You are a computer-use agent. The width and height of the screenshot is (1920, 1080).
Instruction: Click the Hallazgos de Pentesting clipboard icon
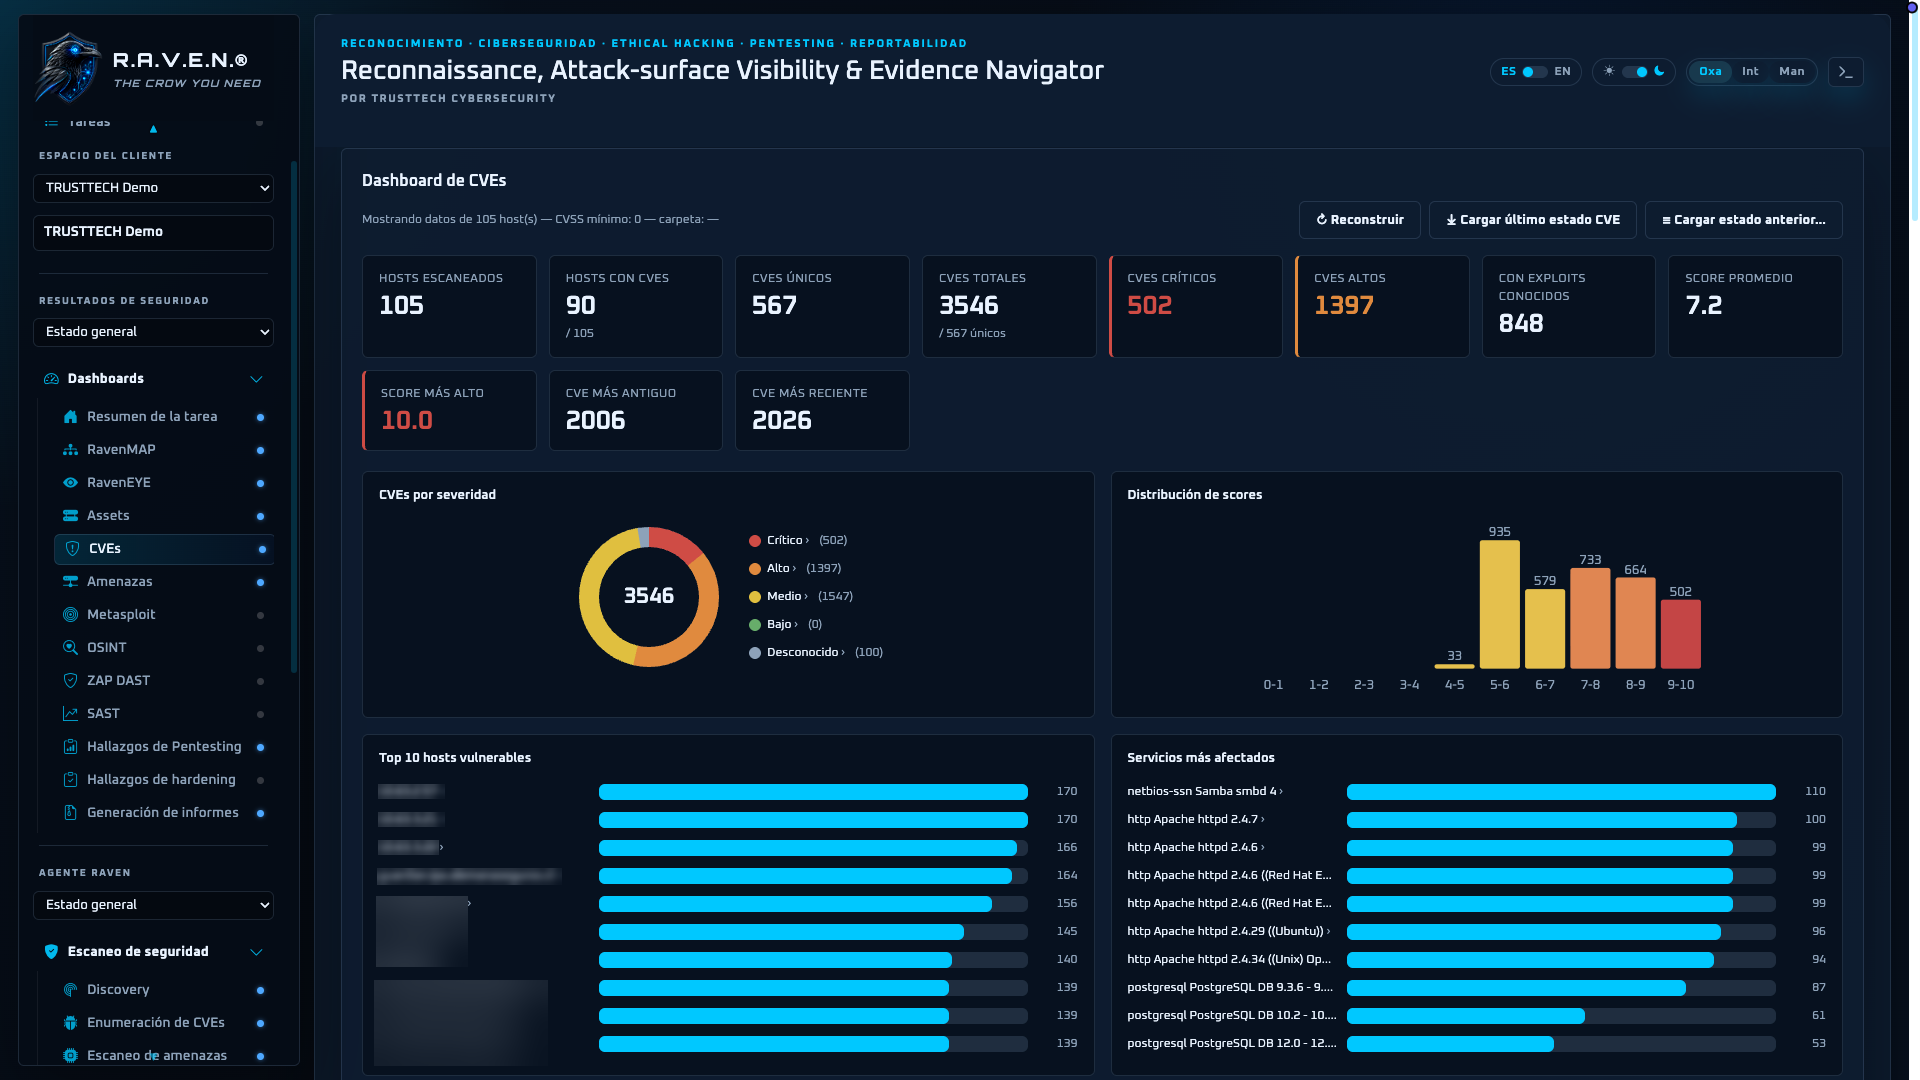70,747
